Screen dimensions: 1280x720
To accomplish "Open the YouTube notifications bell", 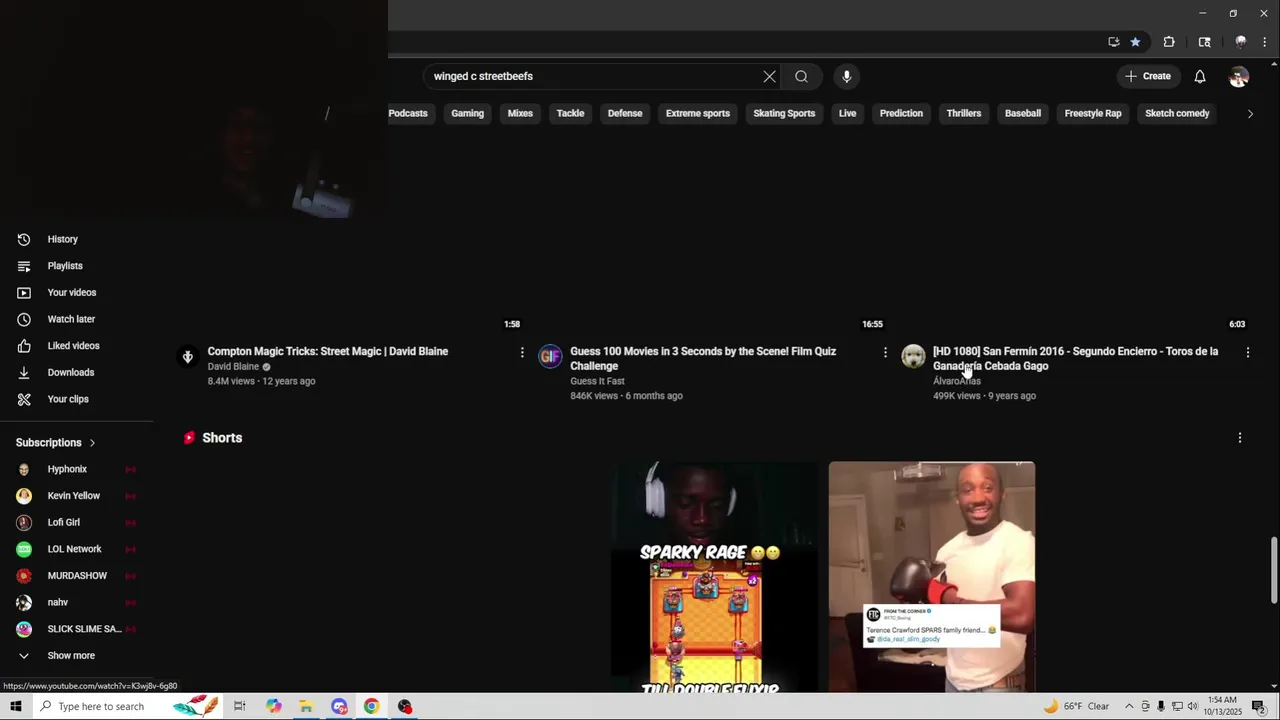I will pos(1200,76).
